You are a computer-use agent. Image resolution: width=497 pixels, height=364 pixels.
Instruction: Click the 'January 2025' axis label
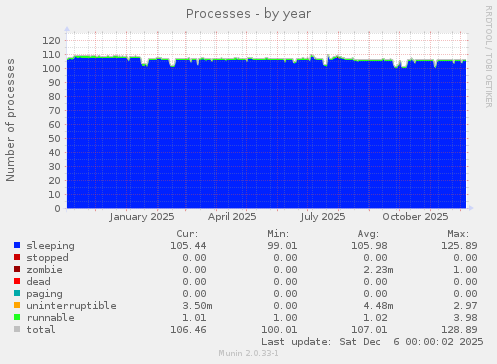tap(142, 217)
